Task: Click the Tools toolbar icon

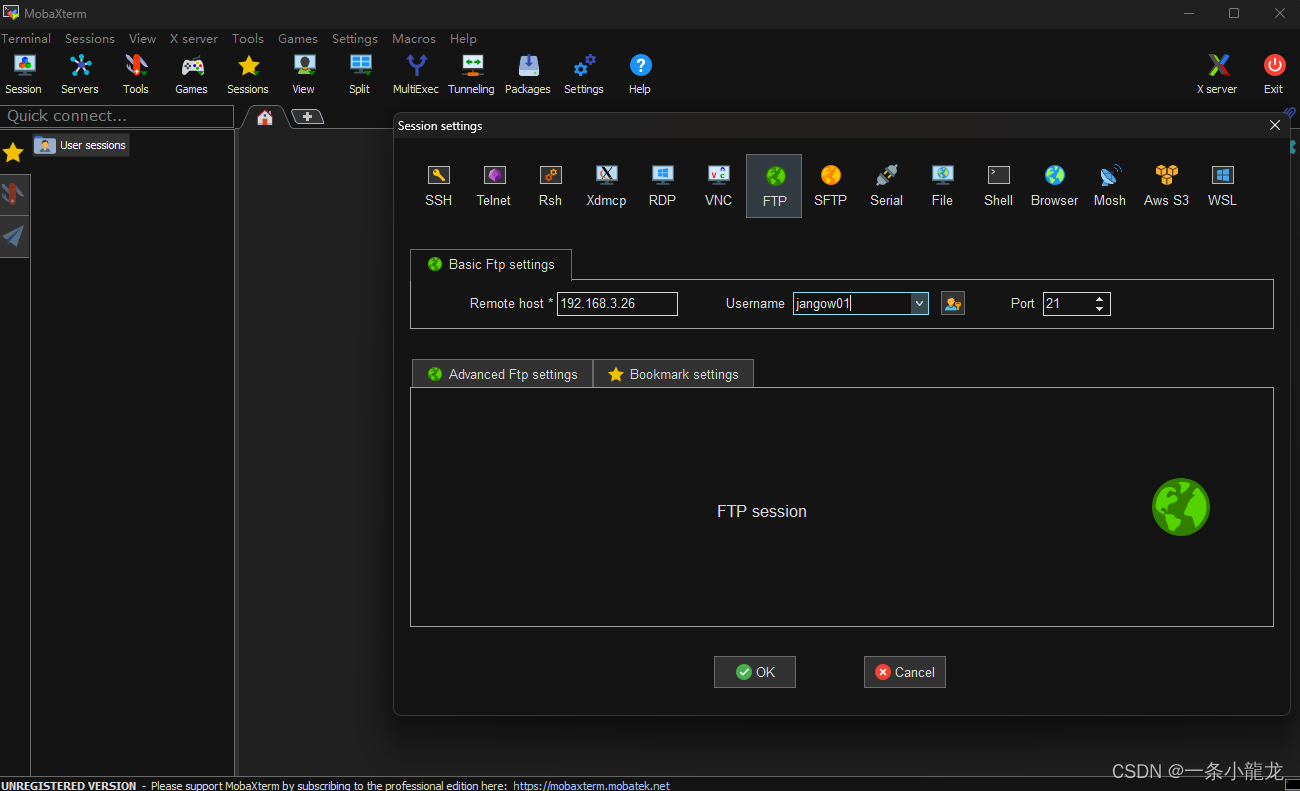Action: [136, 74]
